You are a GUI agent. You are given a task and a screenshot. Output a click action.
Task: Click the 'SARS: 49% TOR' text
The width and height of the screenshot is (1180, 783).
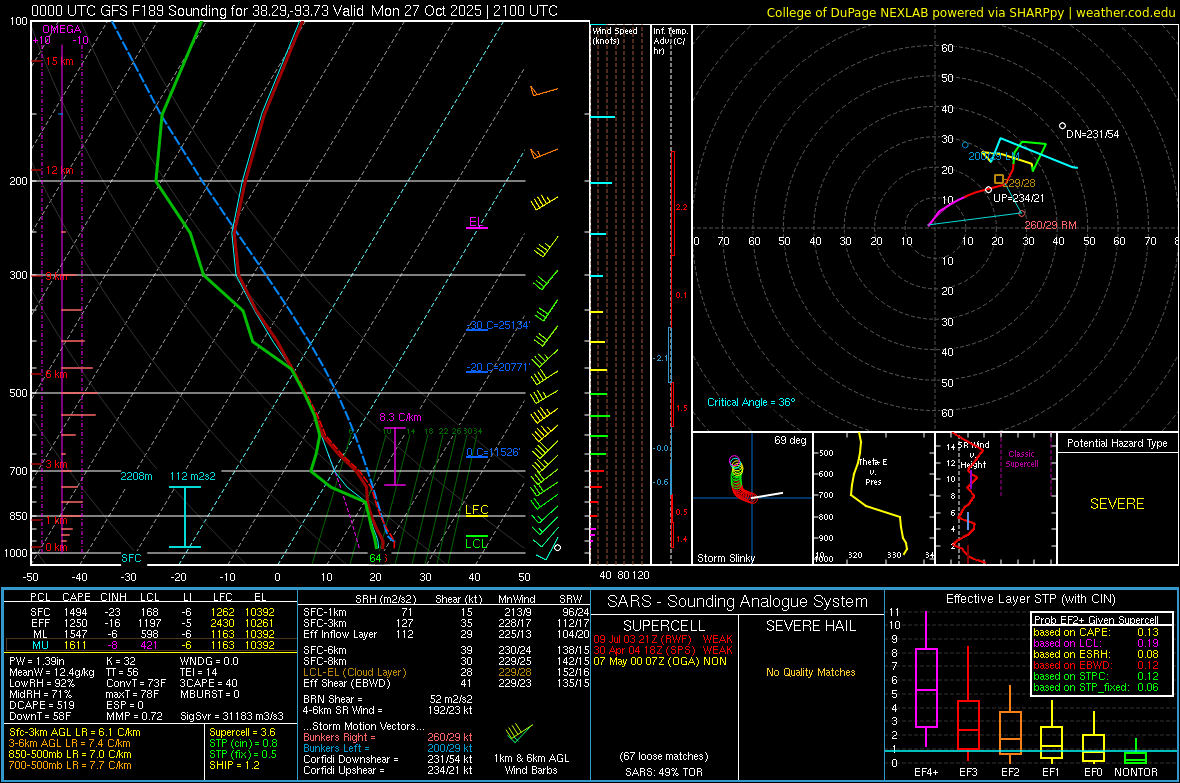coord(664,772)
